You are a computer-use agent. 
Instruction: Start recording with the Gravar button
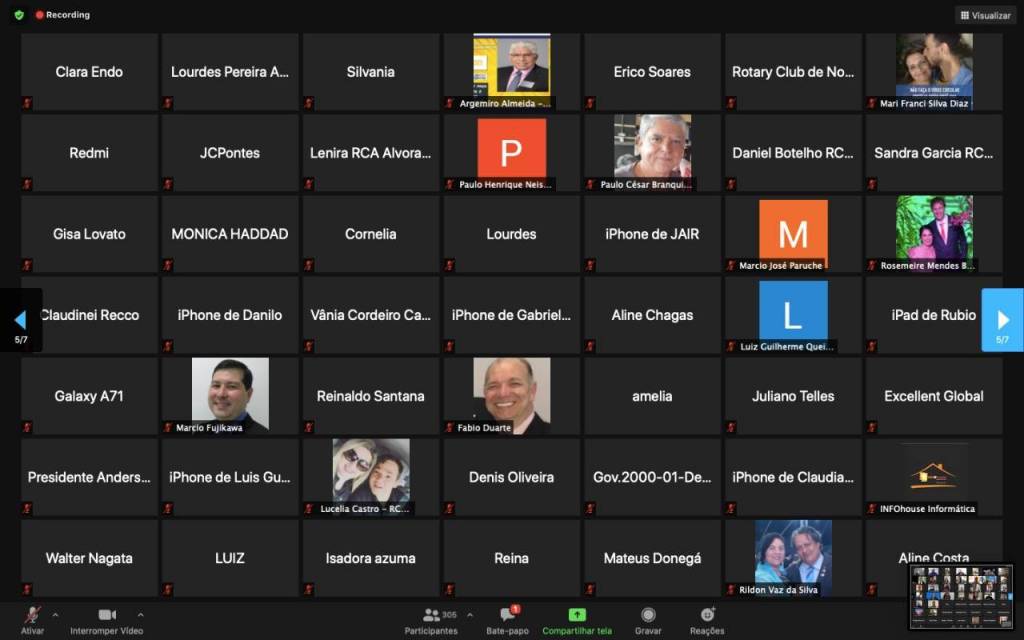point(648,619)
